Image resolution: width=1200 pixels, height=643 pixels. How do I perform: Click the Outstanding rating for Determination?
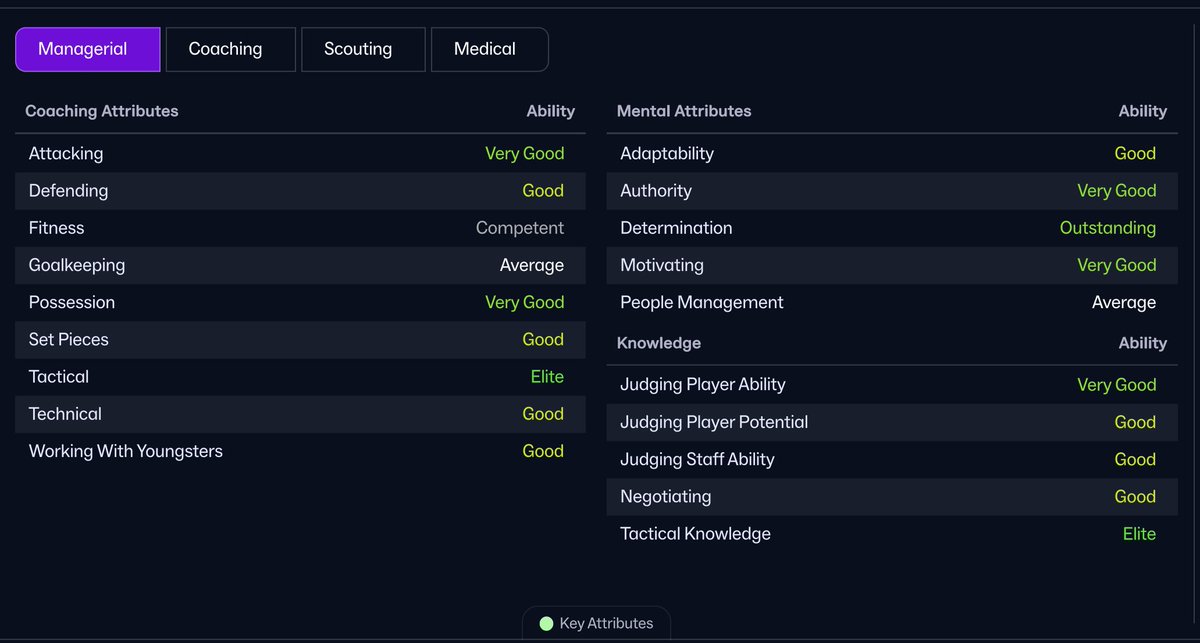(1108, 228)
